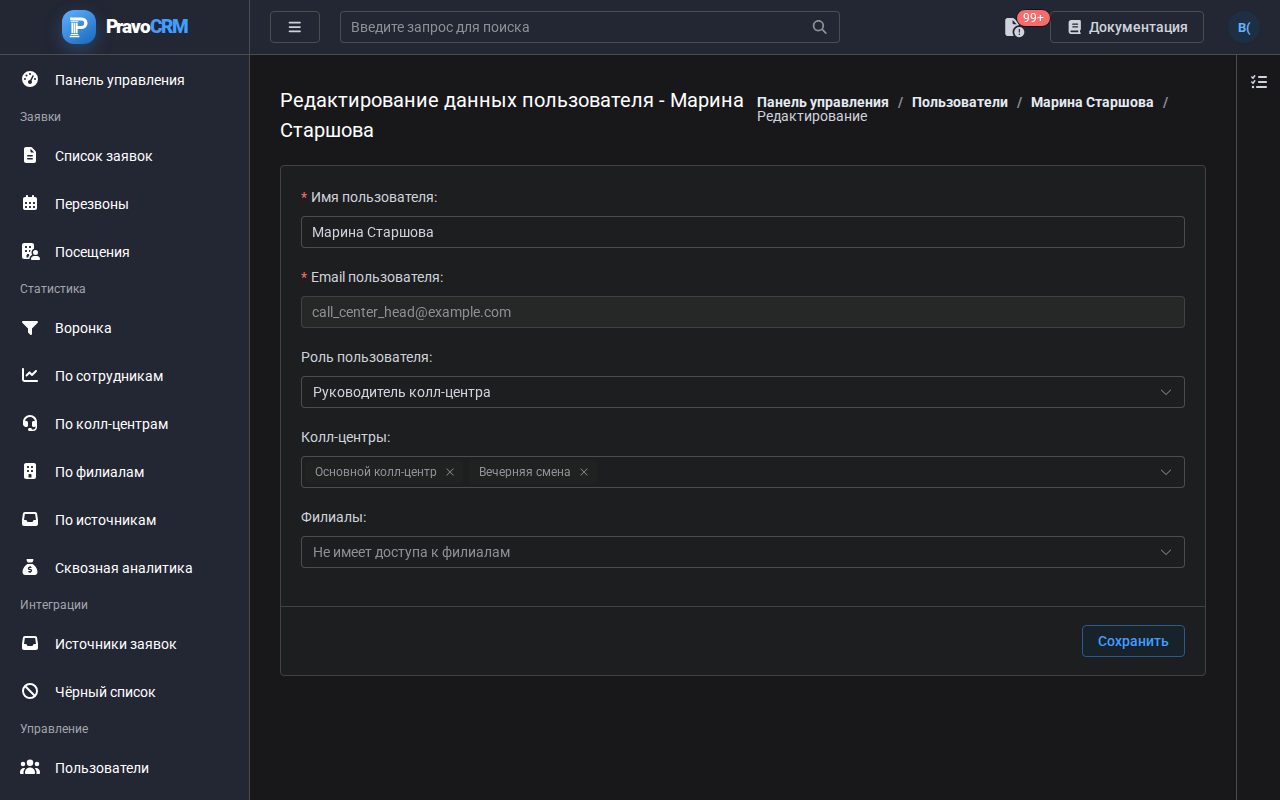Viewport: 1280px width, 800px height.
Task: Follow Панель управления breadcrumb link
Action: click(x=823, y=102)
